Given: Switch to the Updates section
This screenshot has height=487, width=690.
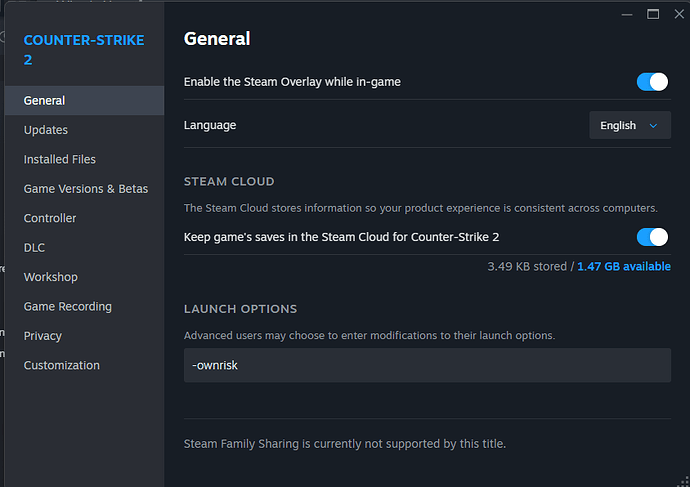Looking at the screenshot, I should point(46,130).
